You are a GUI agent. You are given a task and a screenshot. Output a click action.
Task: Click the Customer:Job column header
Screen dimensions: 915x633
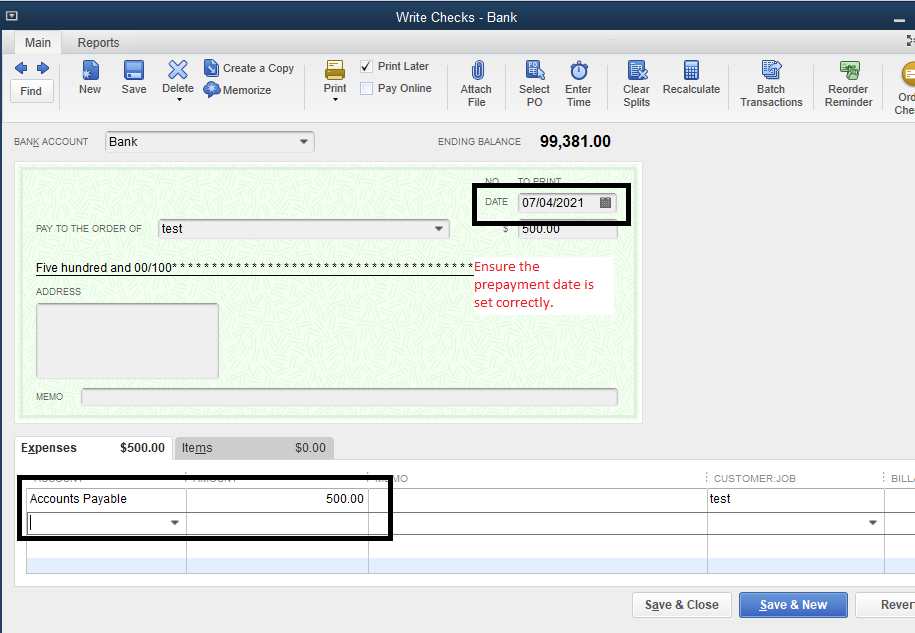tap(755, 478)
